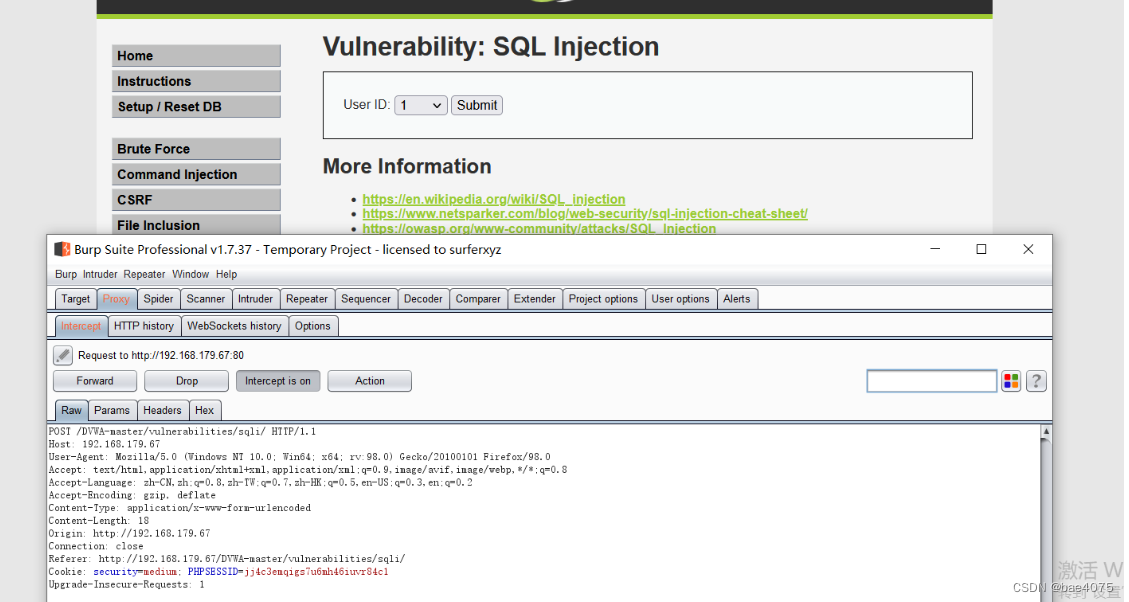Image resolution: width=1129 pixels, height=602 pixels.
Task: Switch to the Extender tab
Action: pyautogui.click(x=535, y=299)
